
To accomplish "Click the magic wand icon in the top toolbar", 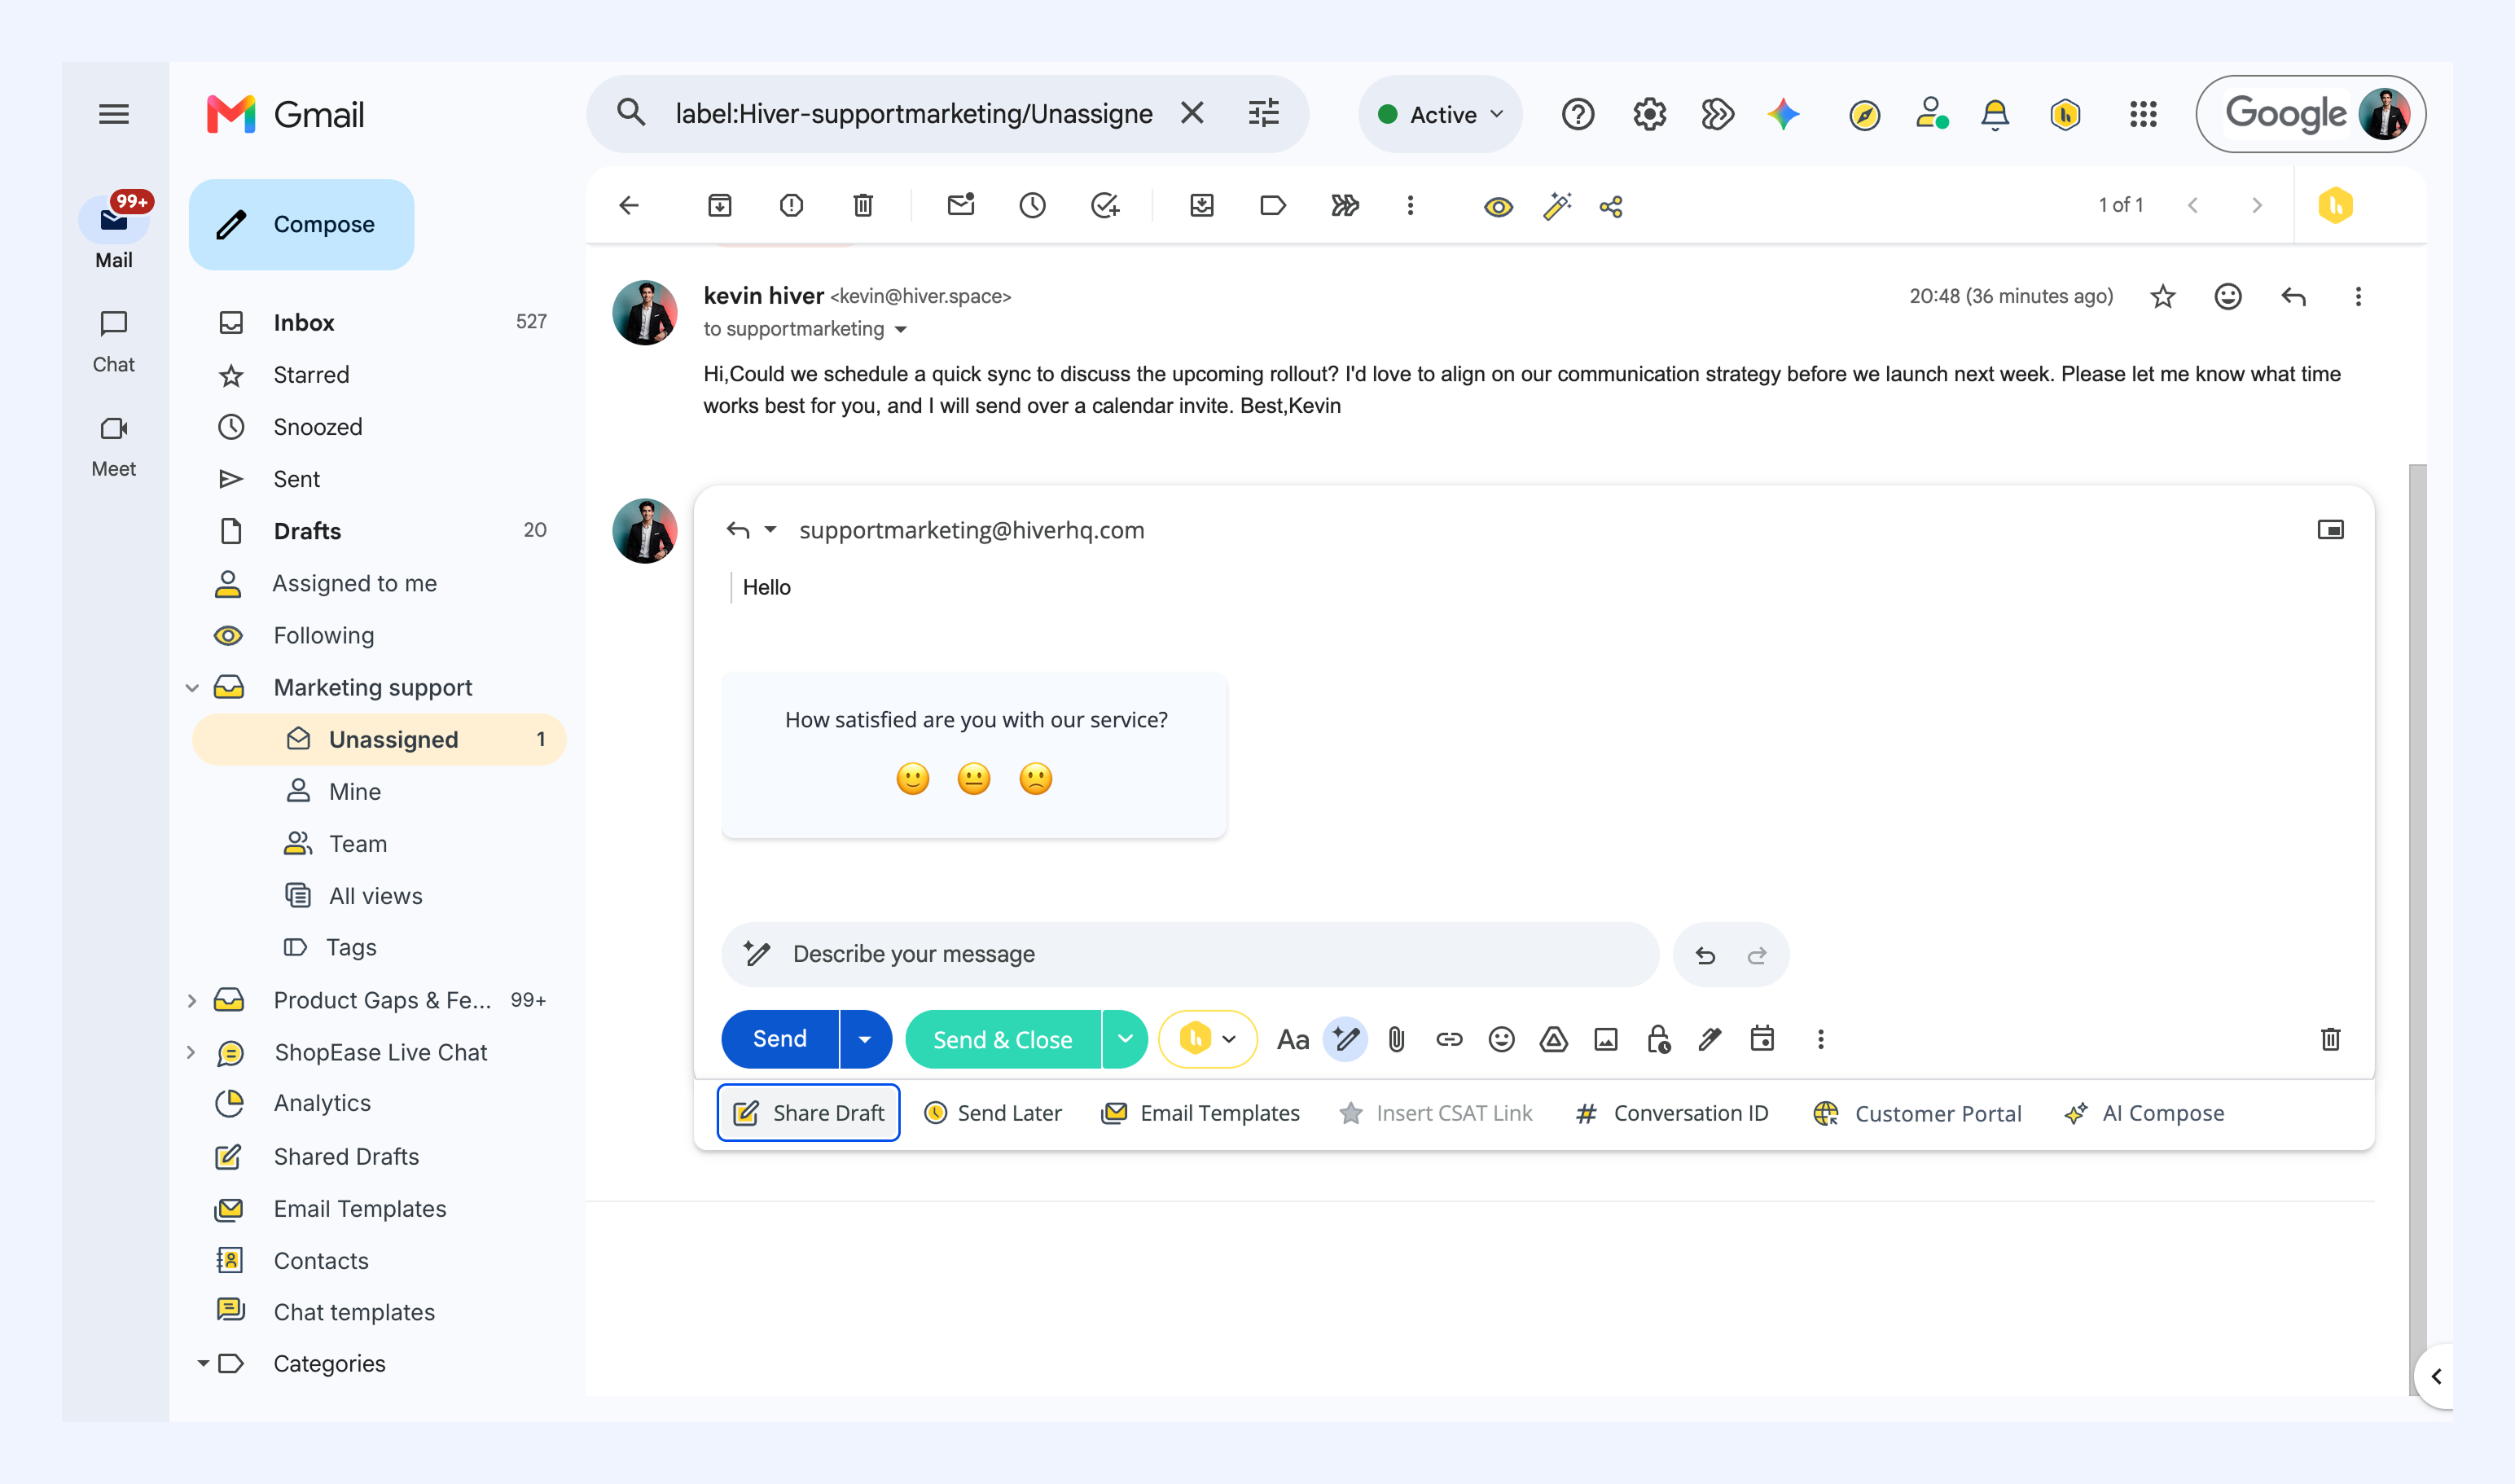I will 1557,206.
